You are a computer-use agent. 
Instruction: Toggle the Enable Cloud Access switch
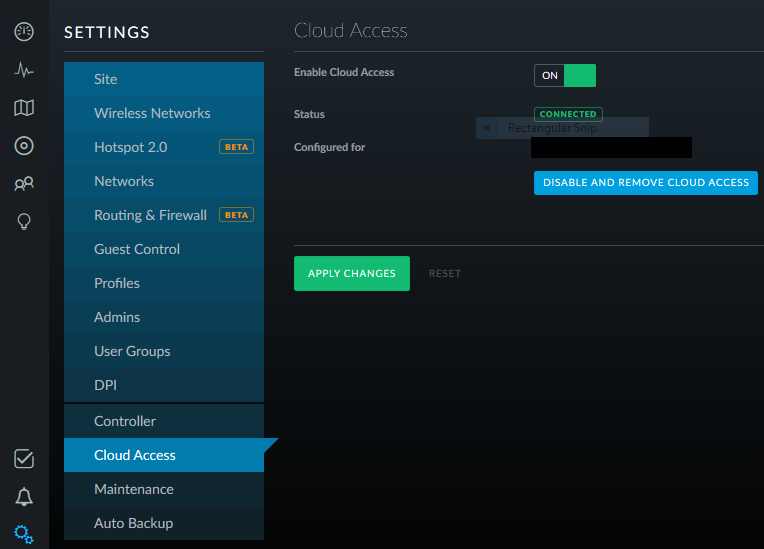click(x=565, y=75)
